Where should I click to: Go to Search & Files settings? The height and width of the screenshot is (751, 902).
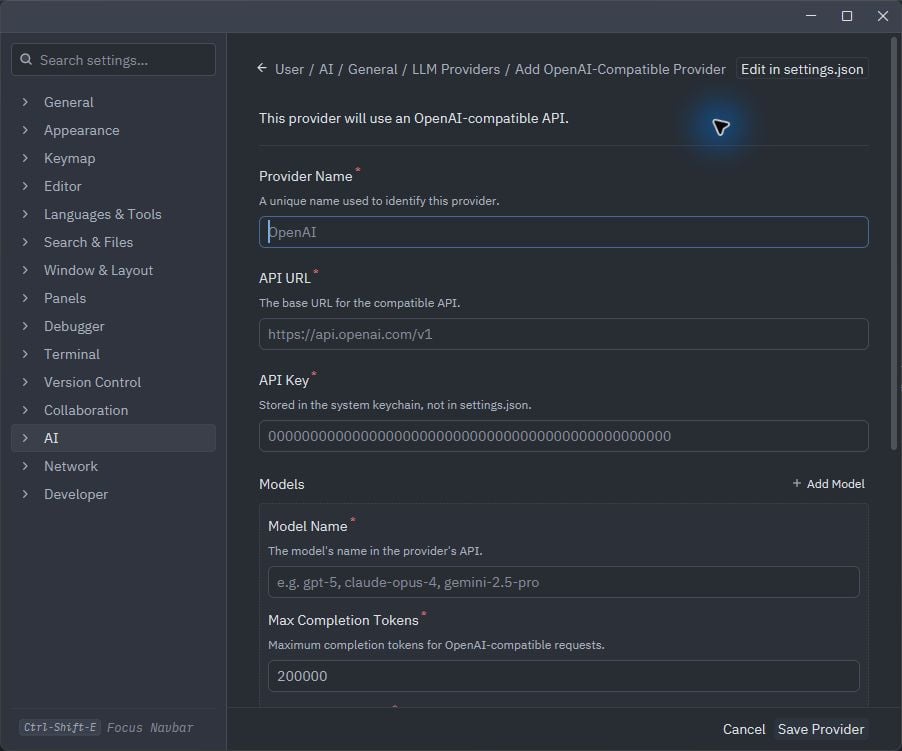click(113, 242)
